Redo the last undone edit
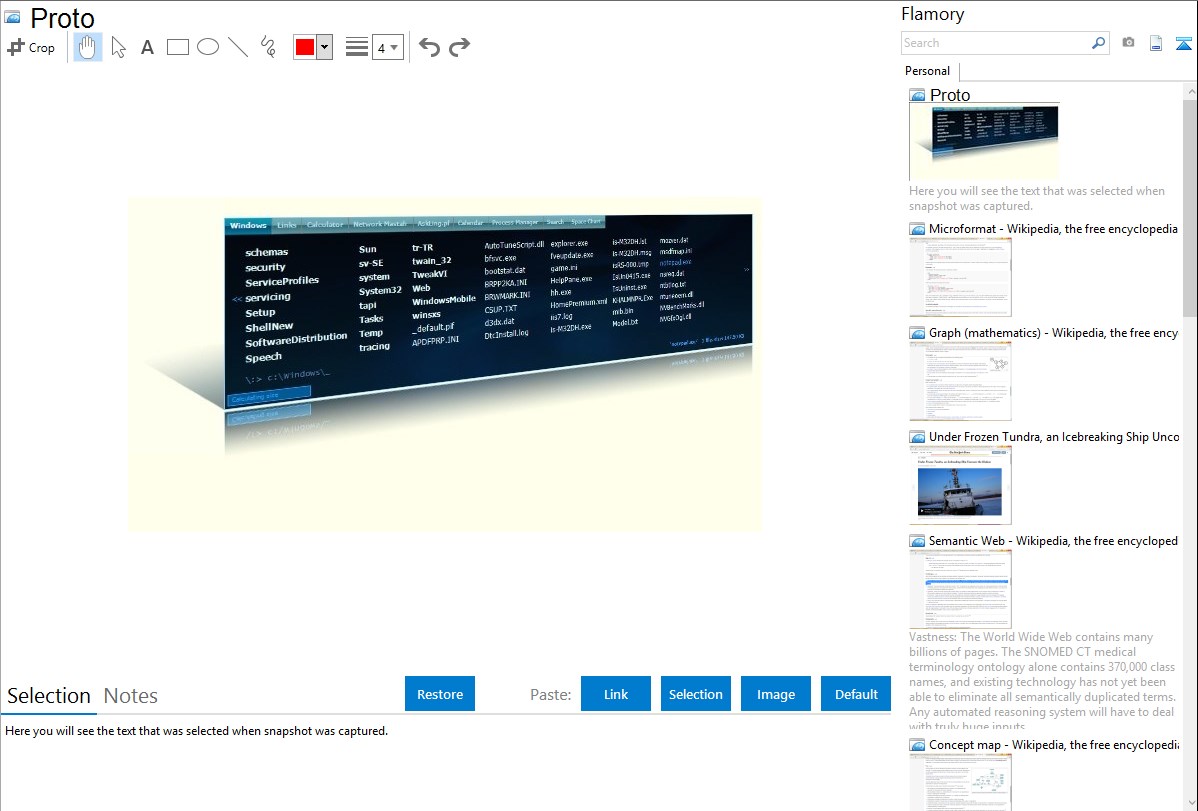This screenshot has width=1198, height=811. tap(459, 47)
